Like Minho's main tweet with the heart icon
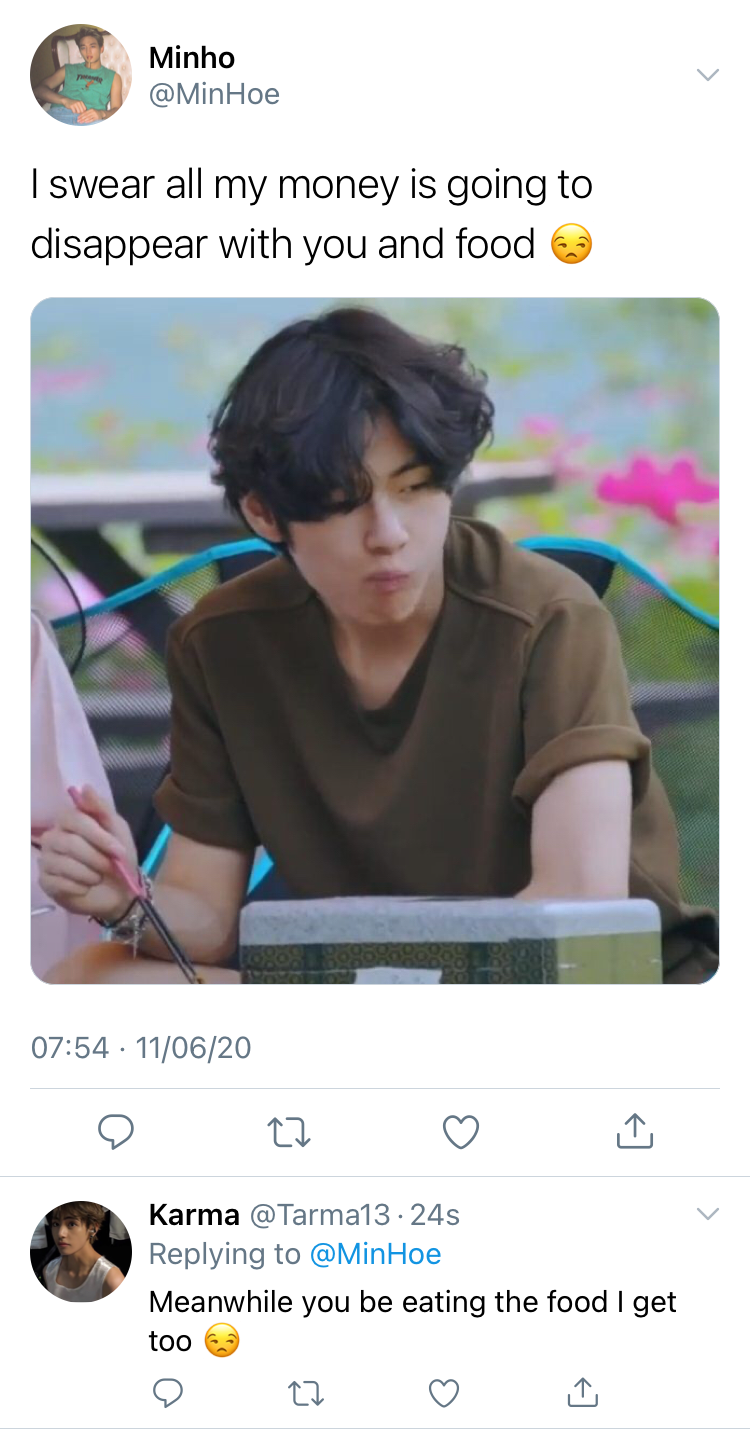This screenshot has height=1429, width=750. [461, 1132]
